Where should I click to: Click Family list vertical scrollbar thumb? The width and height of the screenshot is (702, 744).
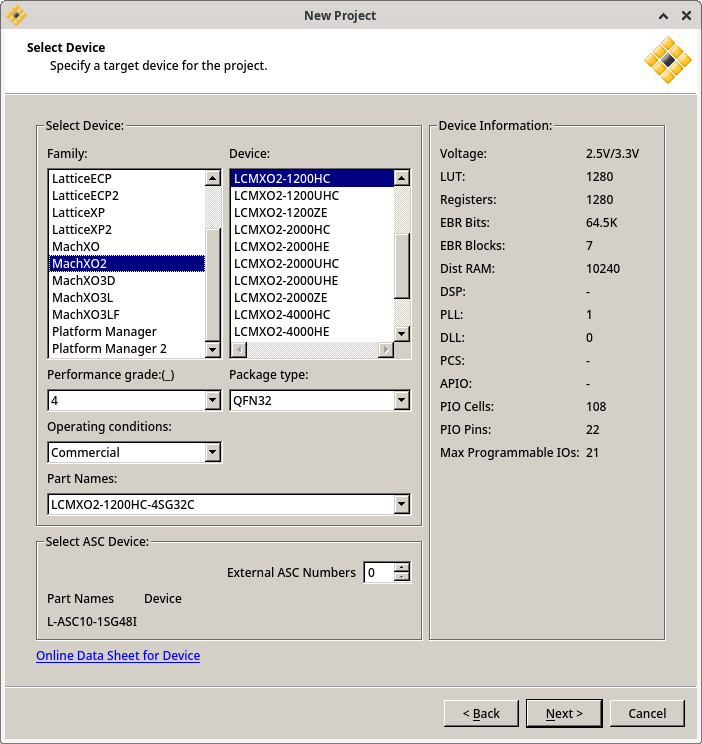213,285
